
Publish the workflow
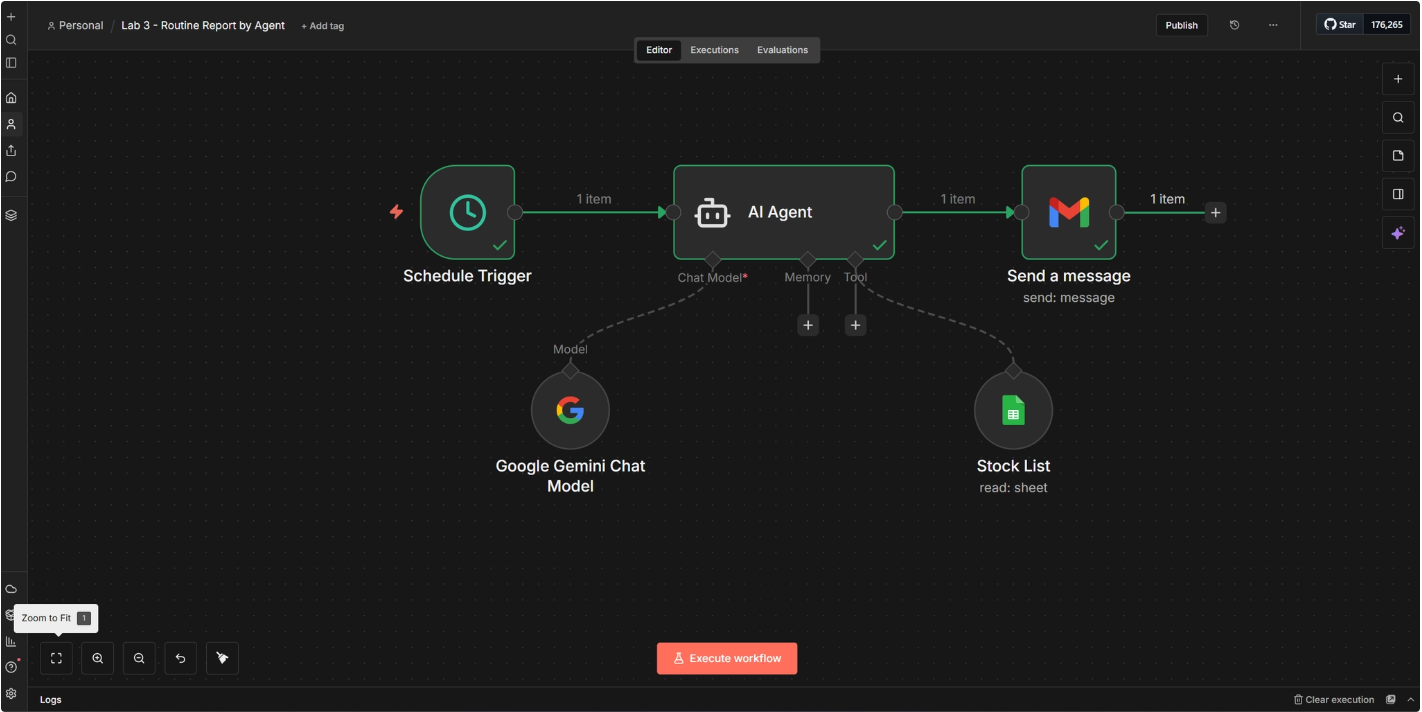1181,25
